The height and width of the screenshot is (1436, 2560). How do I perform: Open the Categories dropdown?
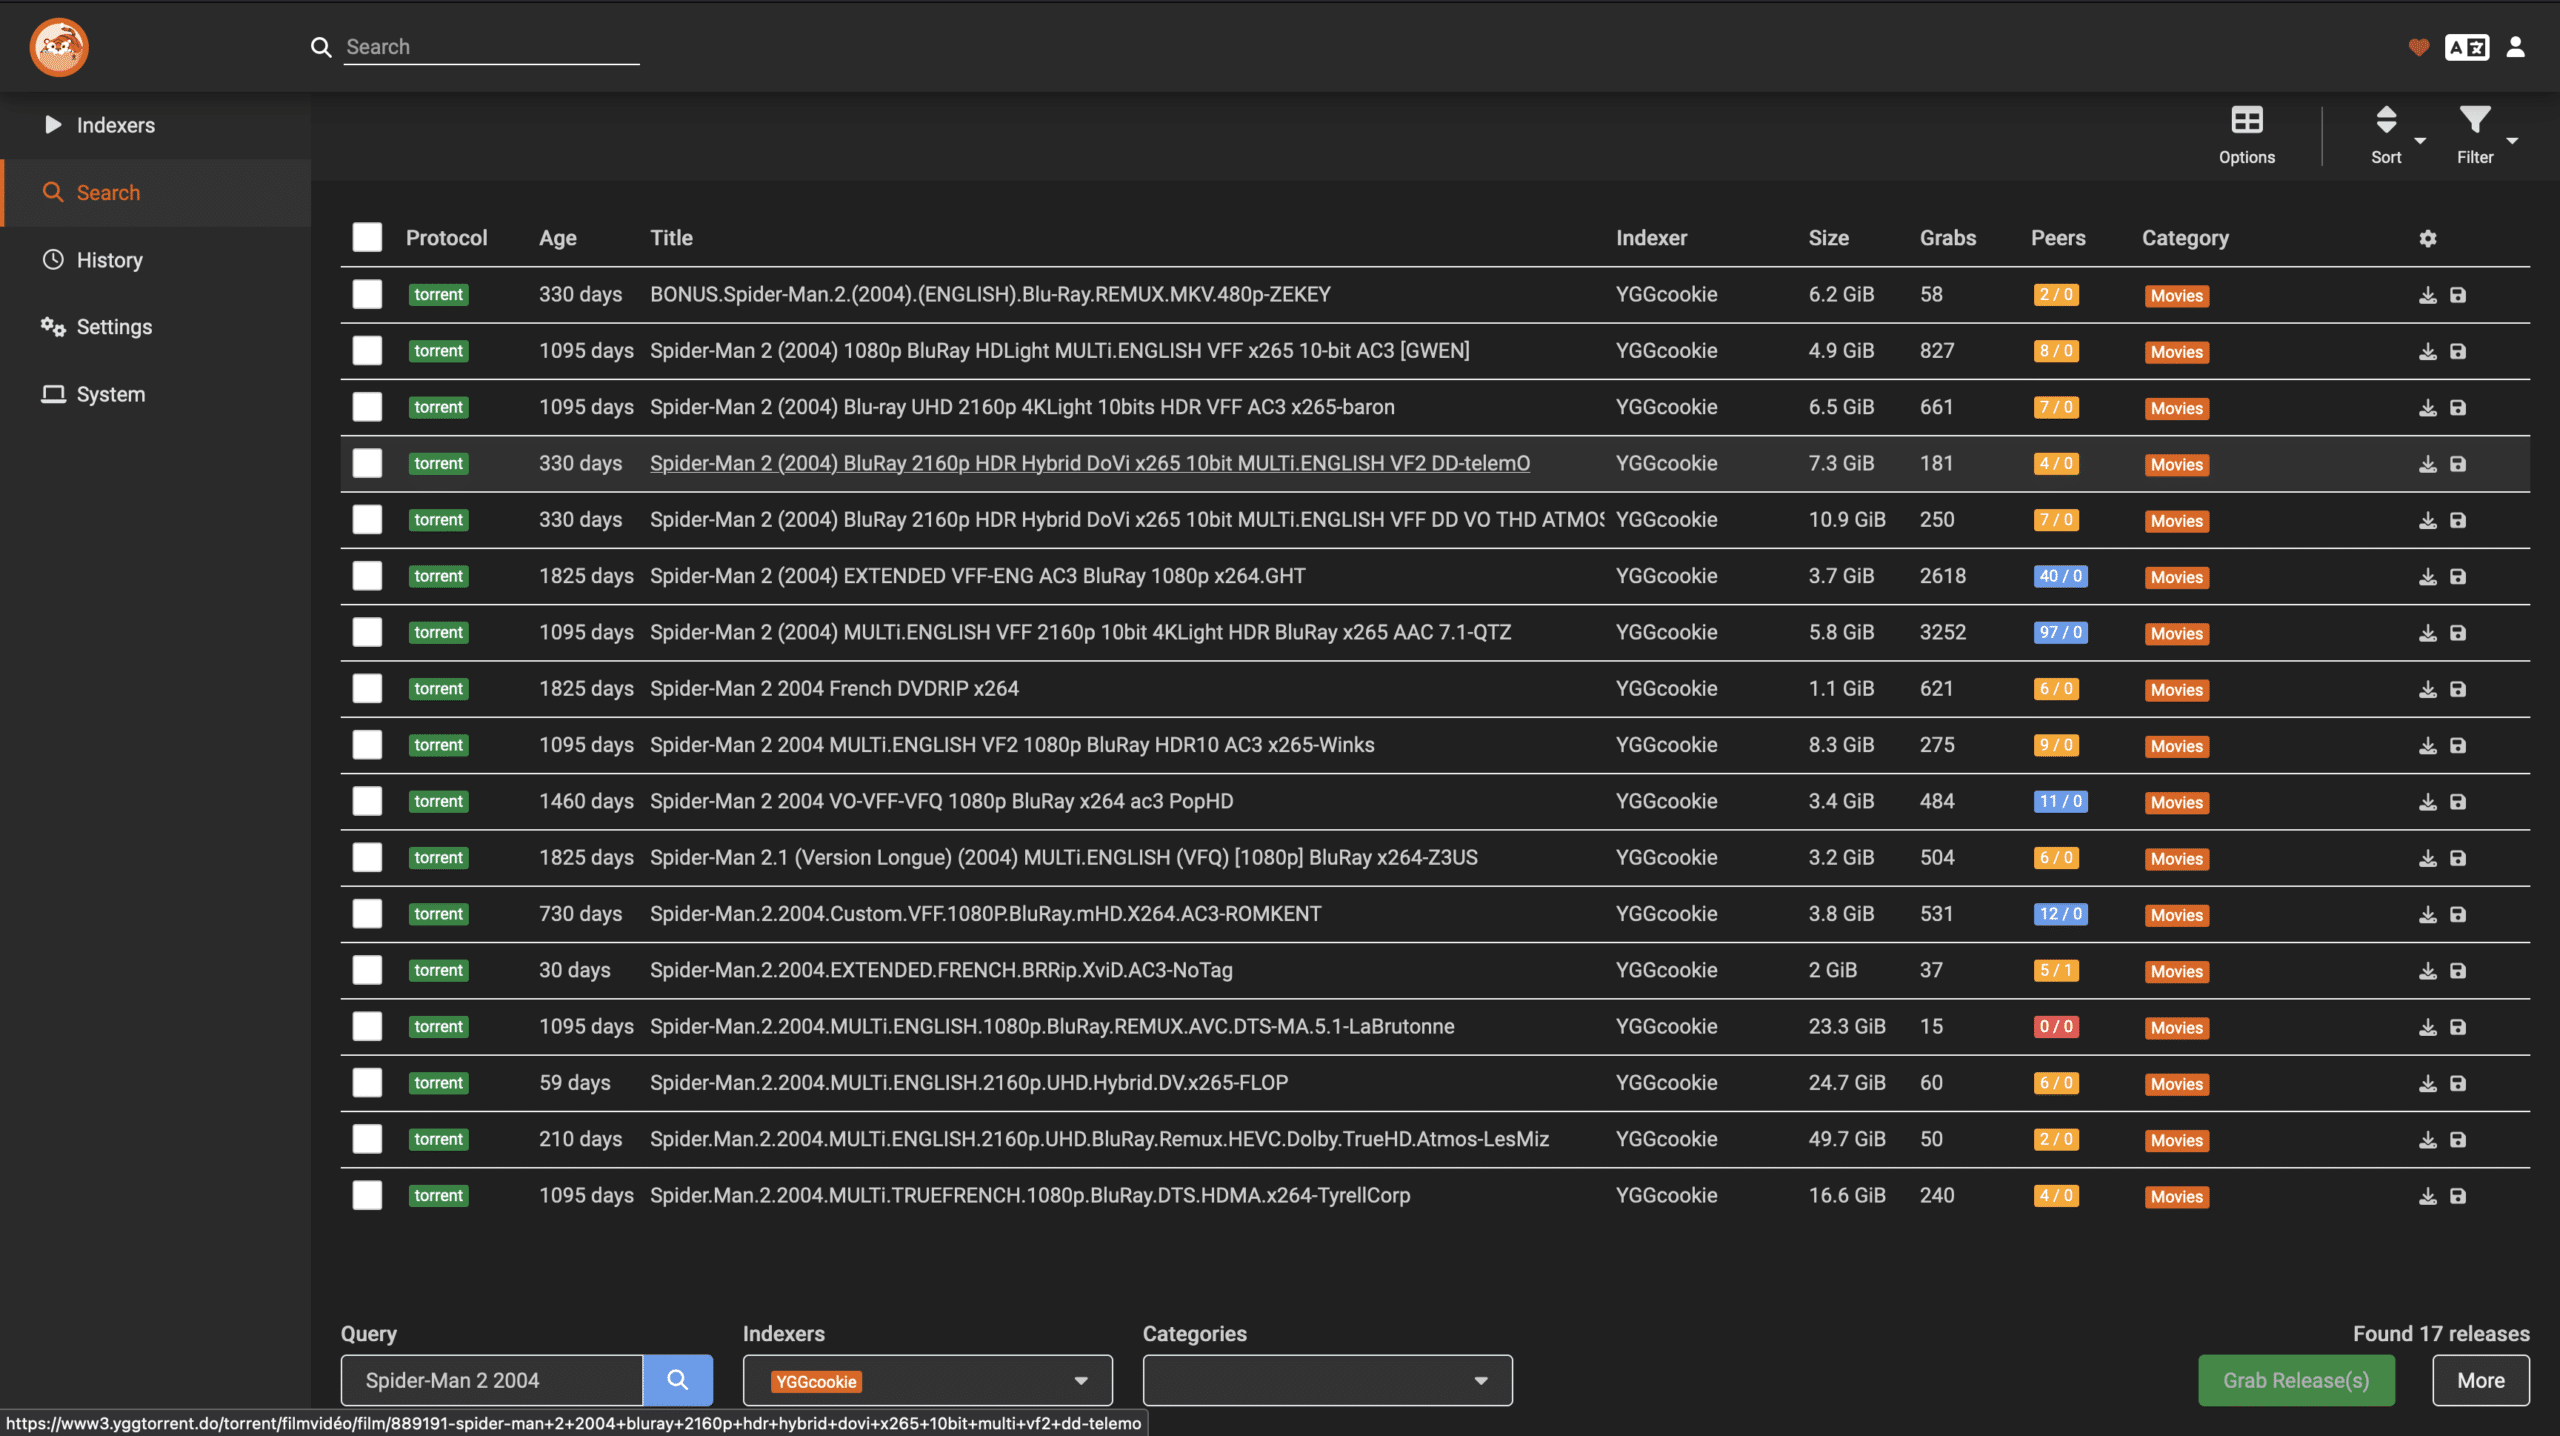click(1327, 1380)
